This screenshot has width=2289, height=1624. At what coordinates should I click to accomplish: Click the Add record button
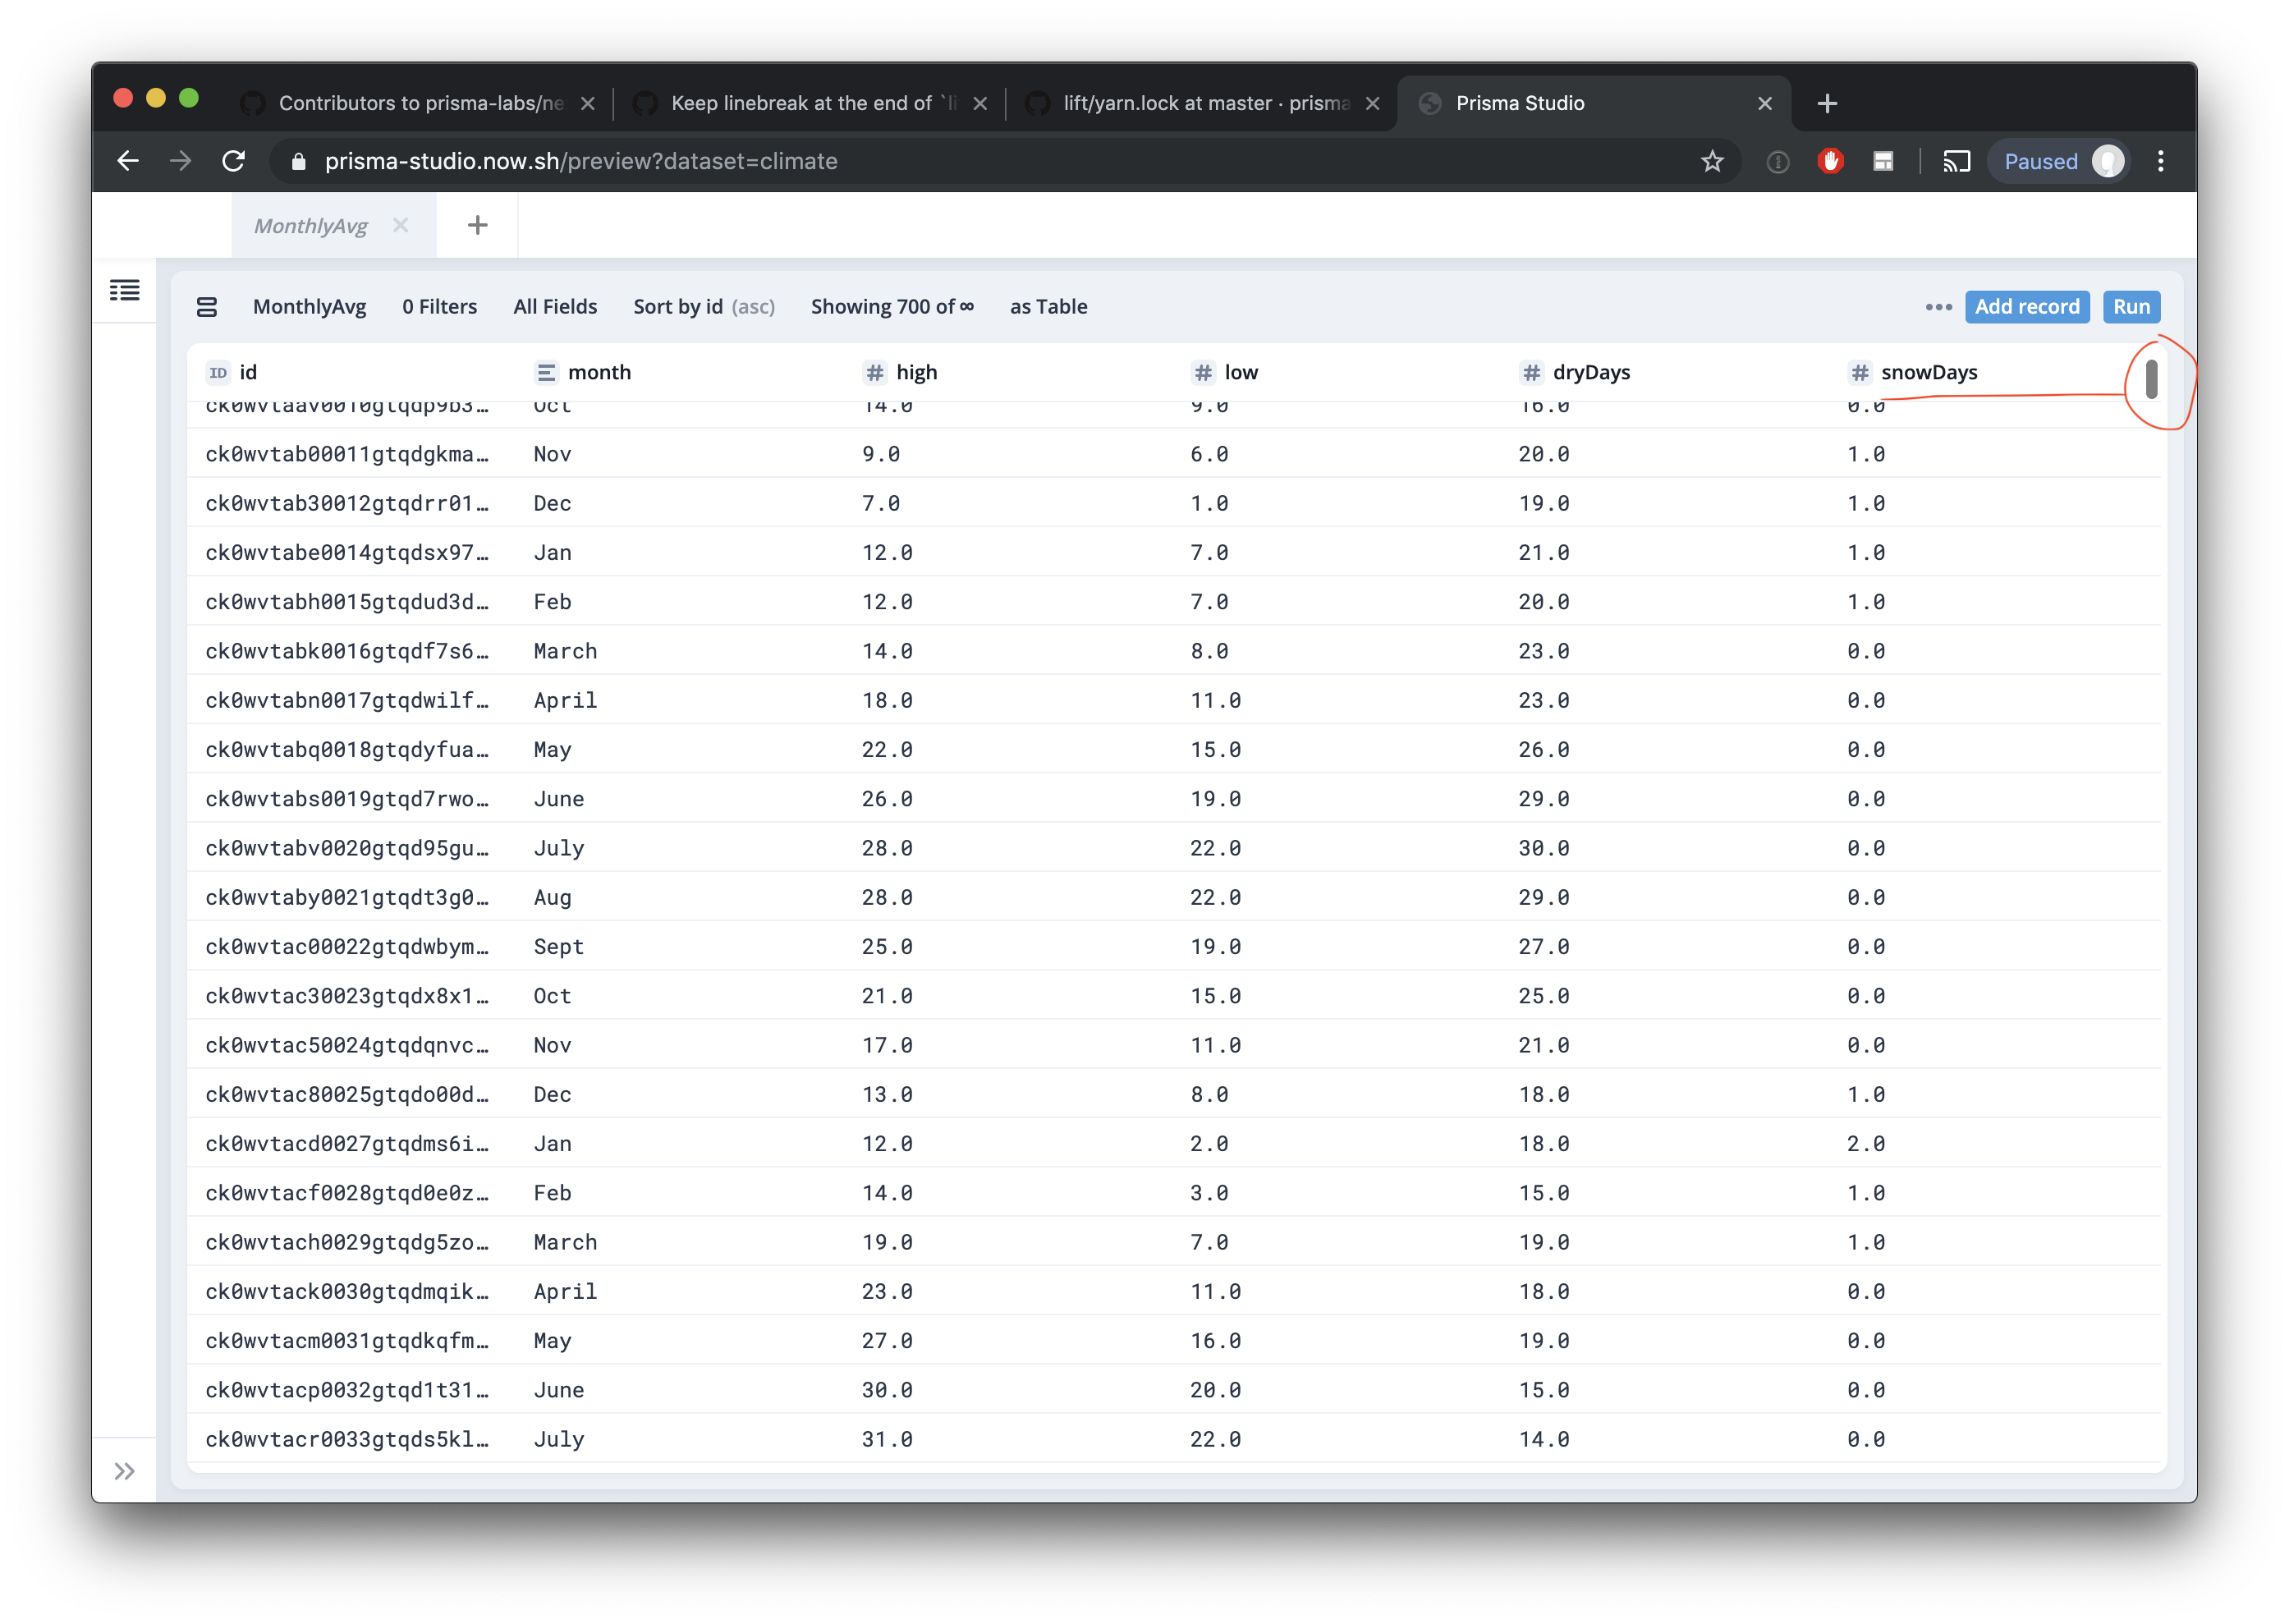click(x=2026, y=307)
